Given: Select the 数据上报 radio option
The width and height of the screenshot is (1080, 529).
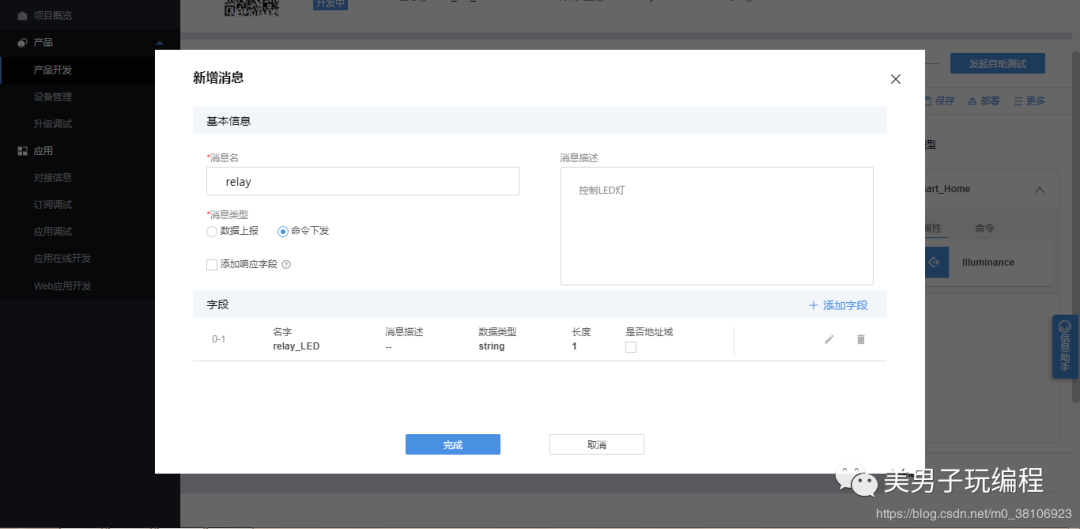Looking at the screenshot, I should 212,231.
